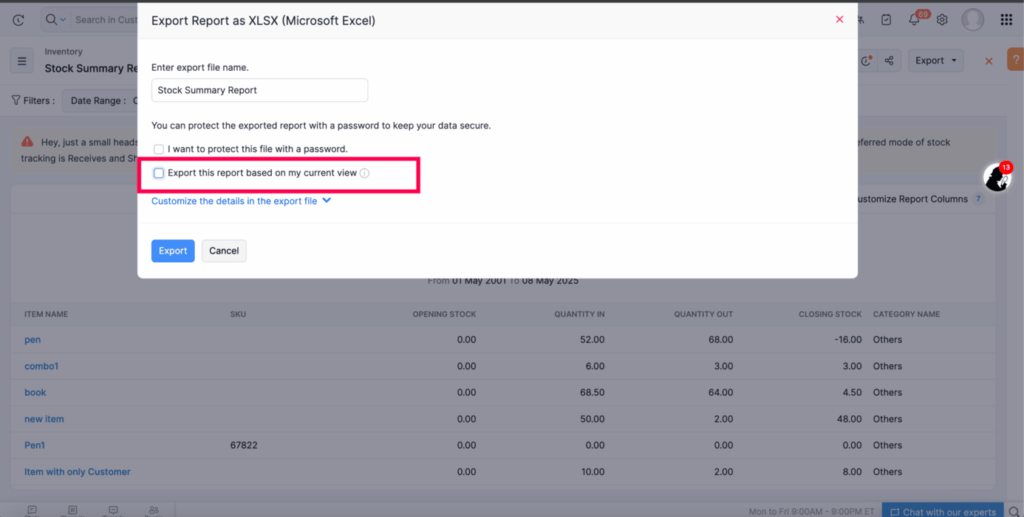Check export based on current view
This screenshot has width=1024, height=517.
pyautogui.click(x=159, y=173)
